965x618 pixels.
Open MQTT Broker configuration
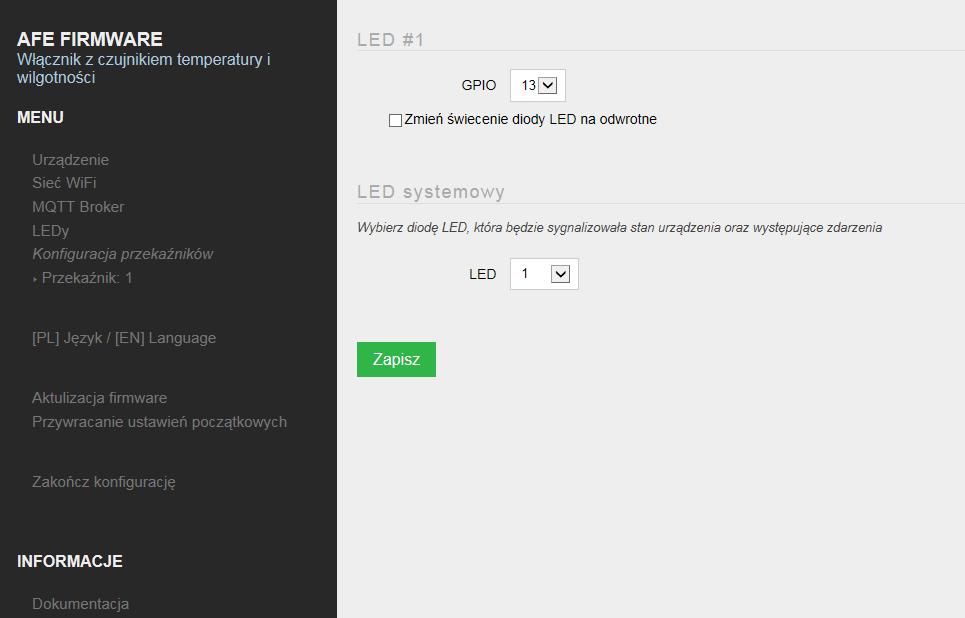[78, 207]
